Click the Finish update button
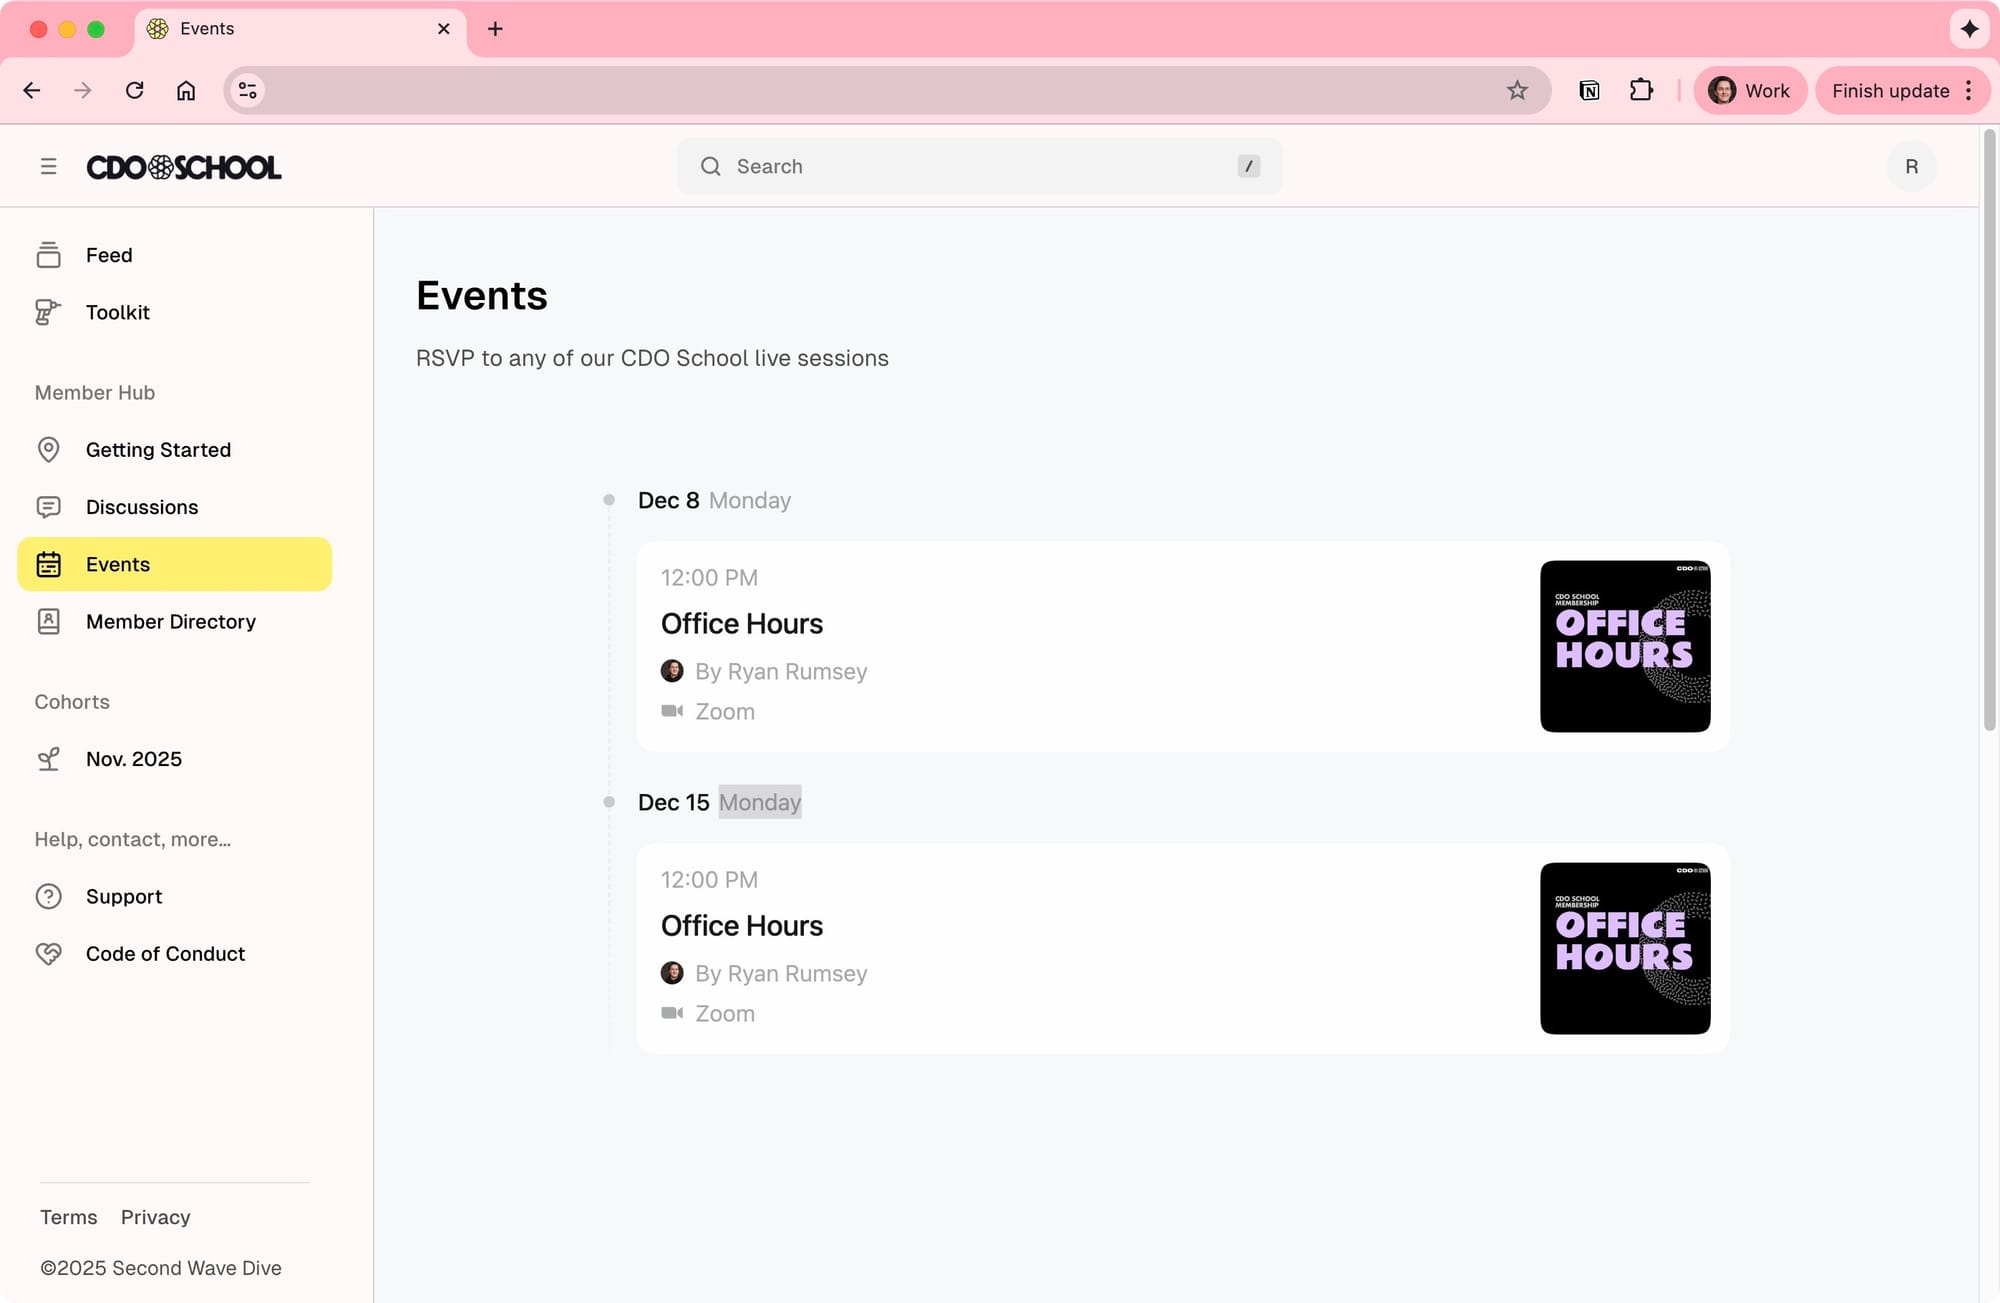This screenshot has height=1303, width=2000. [1889, 91]
